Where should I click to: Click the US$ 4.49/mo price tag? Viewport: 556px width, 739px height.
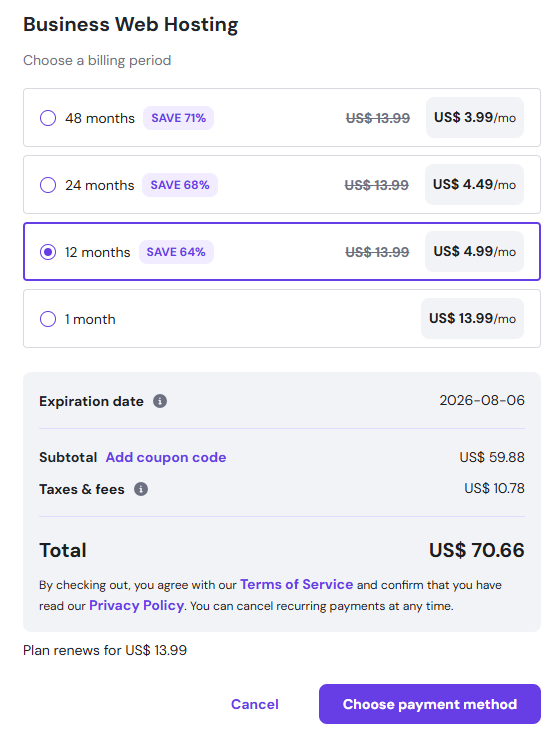tap(474, 184)
